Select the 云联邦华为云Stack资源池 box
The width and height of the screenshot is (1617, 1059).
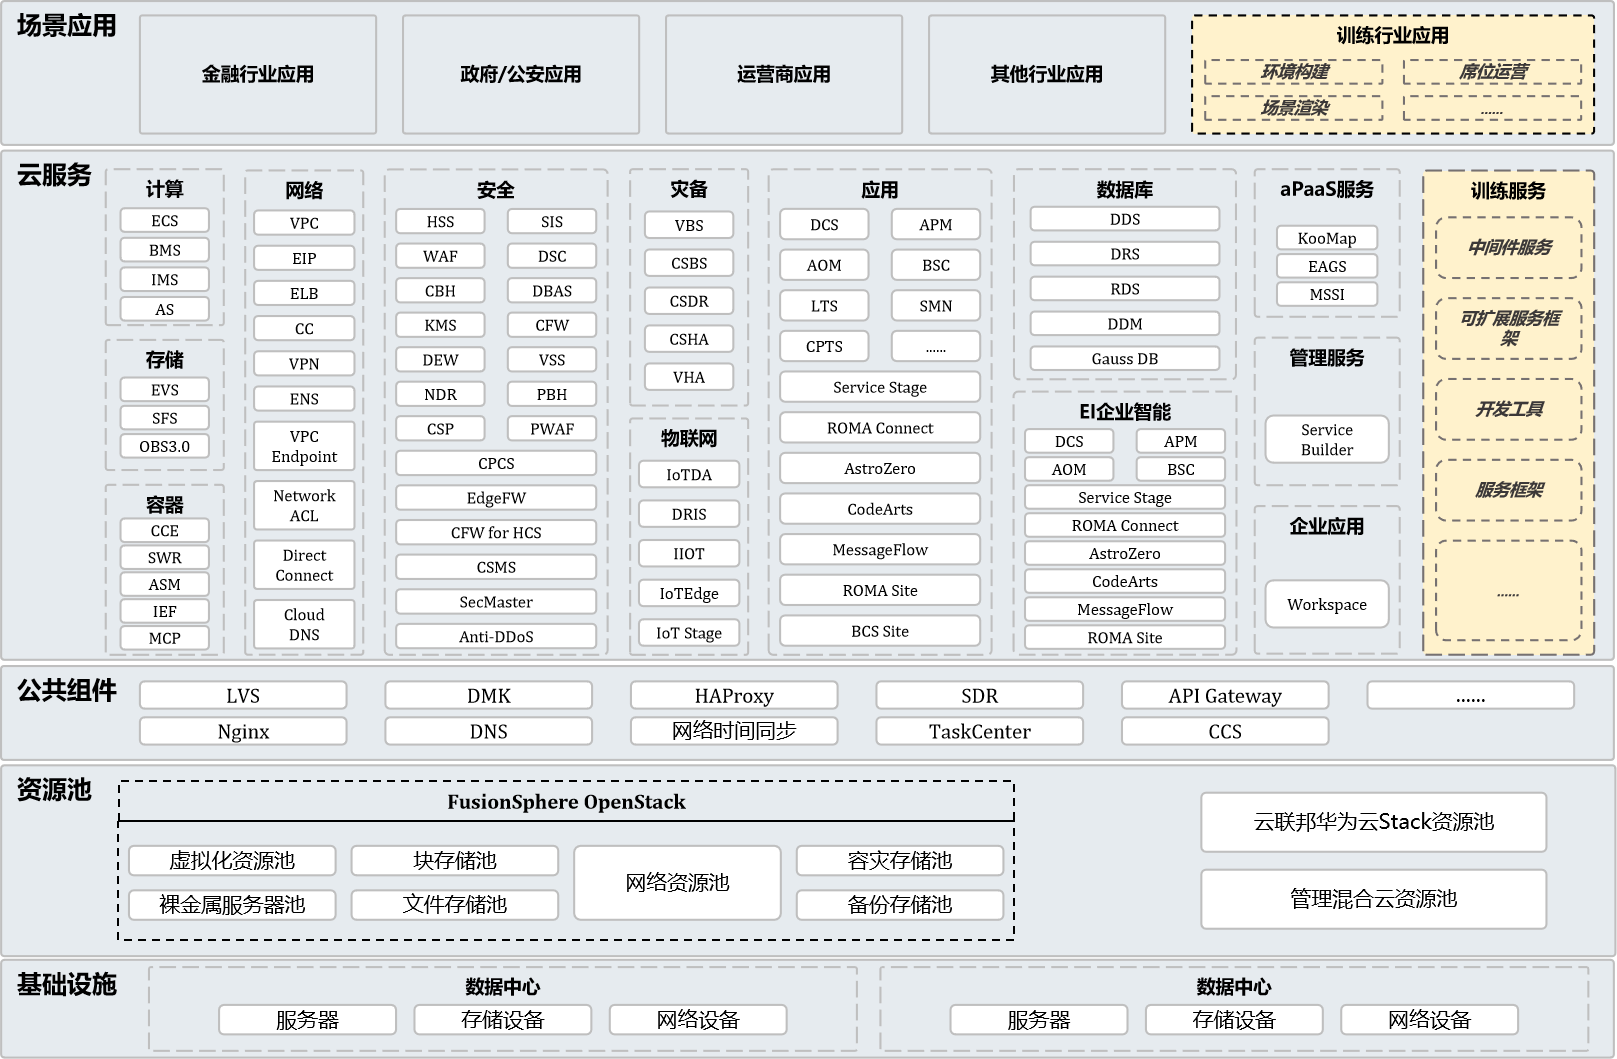1374,822
